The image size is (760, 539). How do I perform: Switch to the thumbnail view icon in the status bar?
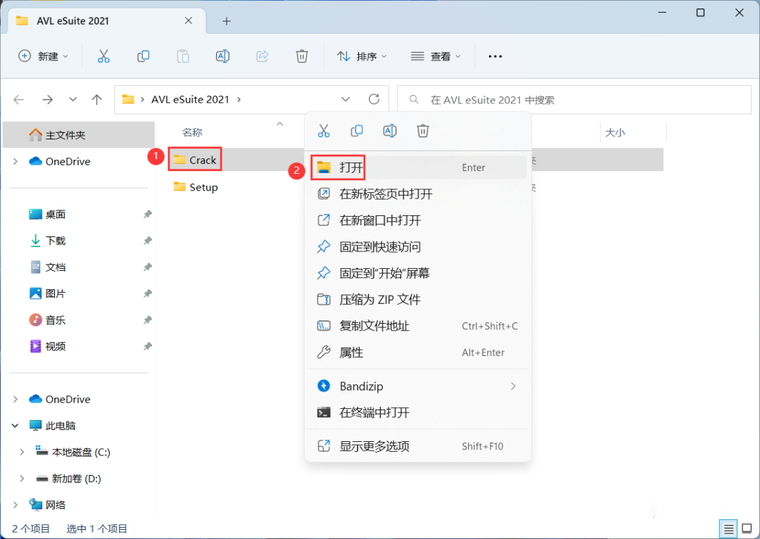pyautogui.click(x=747, y=528)
